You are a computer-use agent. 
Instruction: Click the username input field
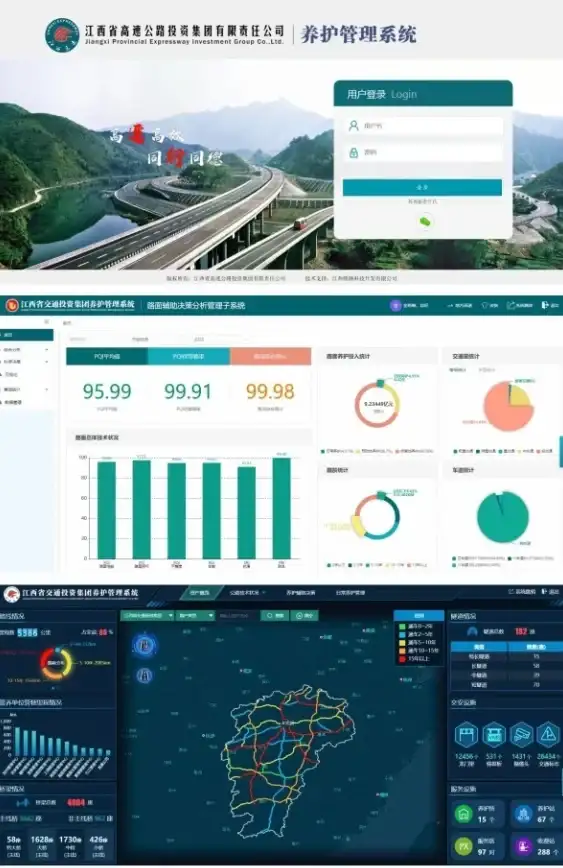click(x=422, y=126)
